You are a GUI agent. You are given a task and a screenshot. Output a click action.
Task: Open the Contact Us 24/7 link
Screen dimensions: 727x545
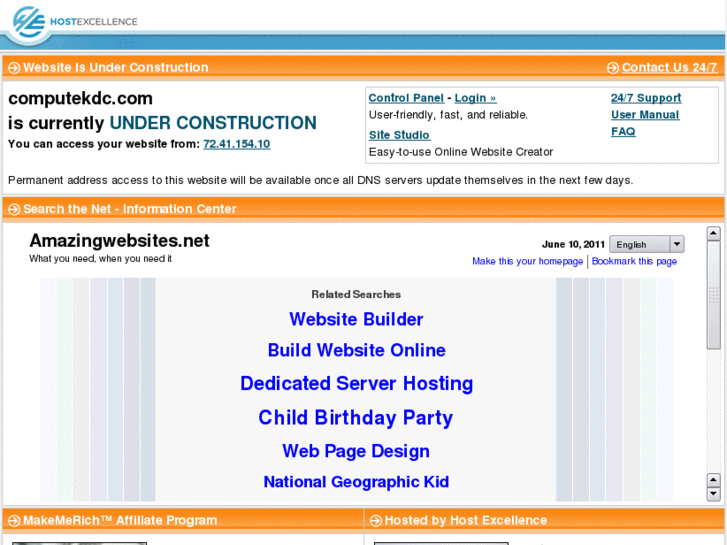[670, 67]
